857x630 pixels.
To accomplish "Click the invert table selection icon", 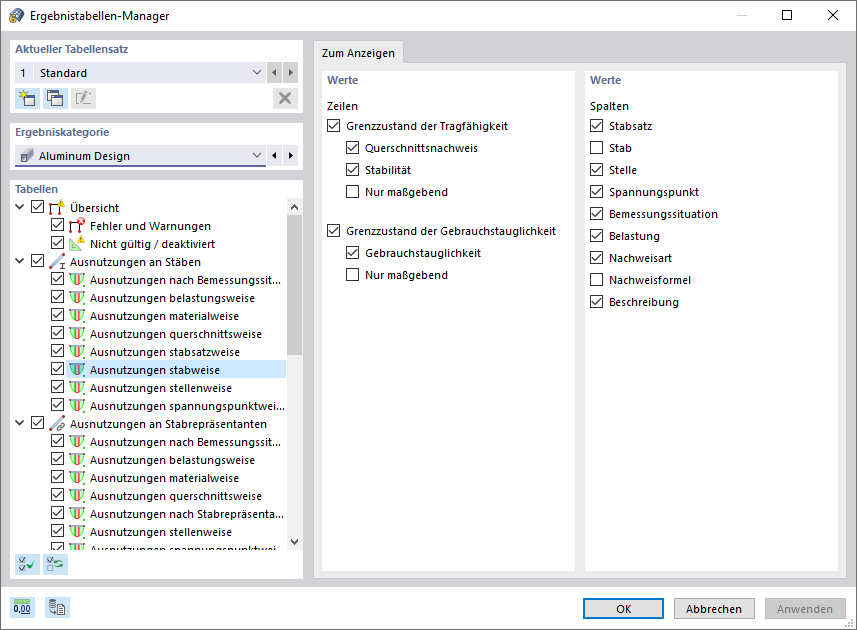I will [x=55, y=564].
